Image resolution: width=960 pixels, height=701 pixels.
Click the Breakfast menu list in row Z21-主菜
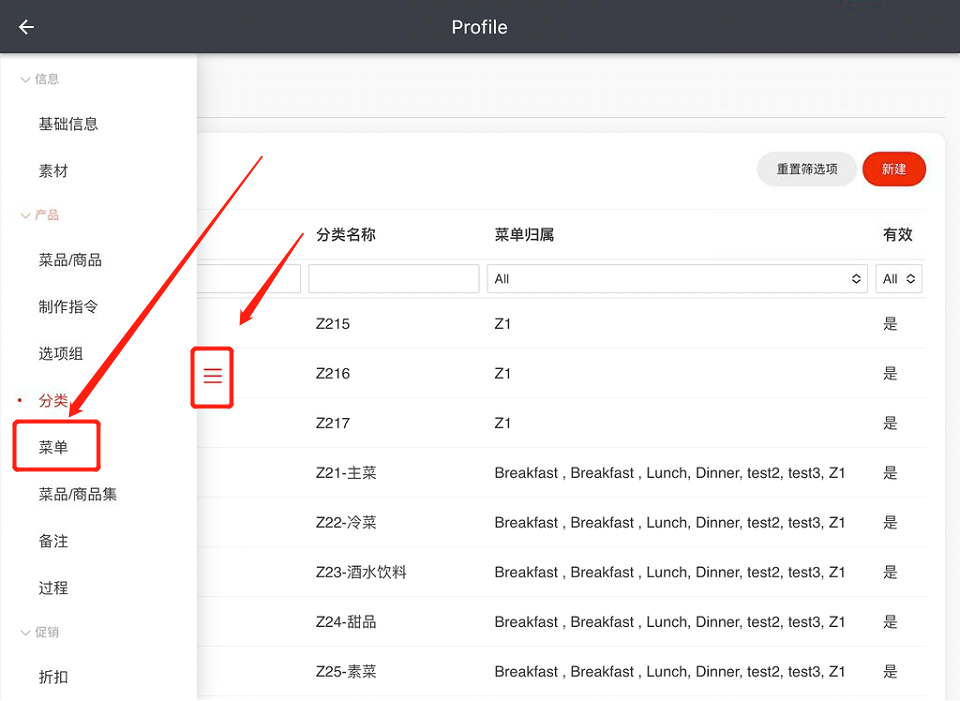click(x=670, y=473)
